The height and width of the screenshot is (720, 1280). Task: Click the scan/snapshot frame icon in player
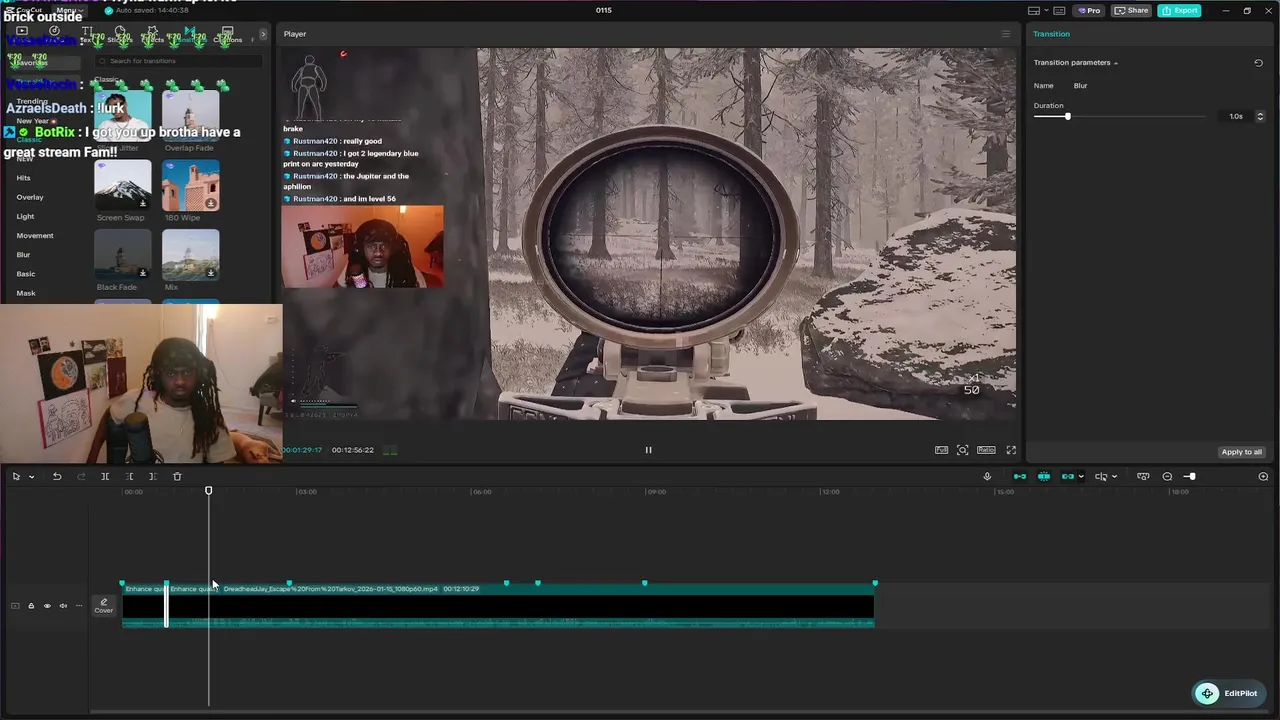coord(962,450)
